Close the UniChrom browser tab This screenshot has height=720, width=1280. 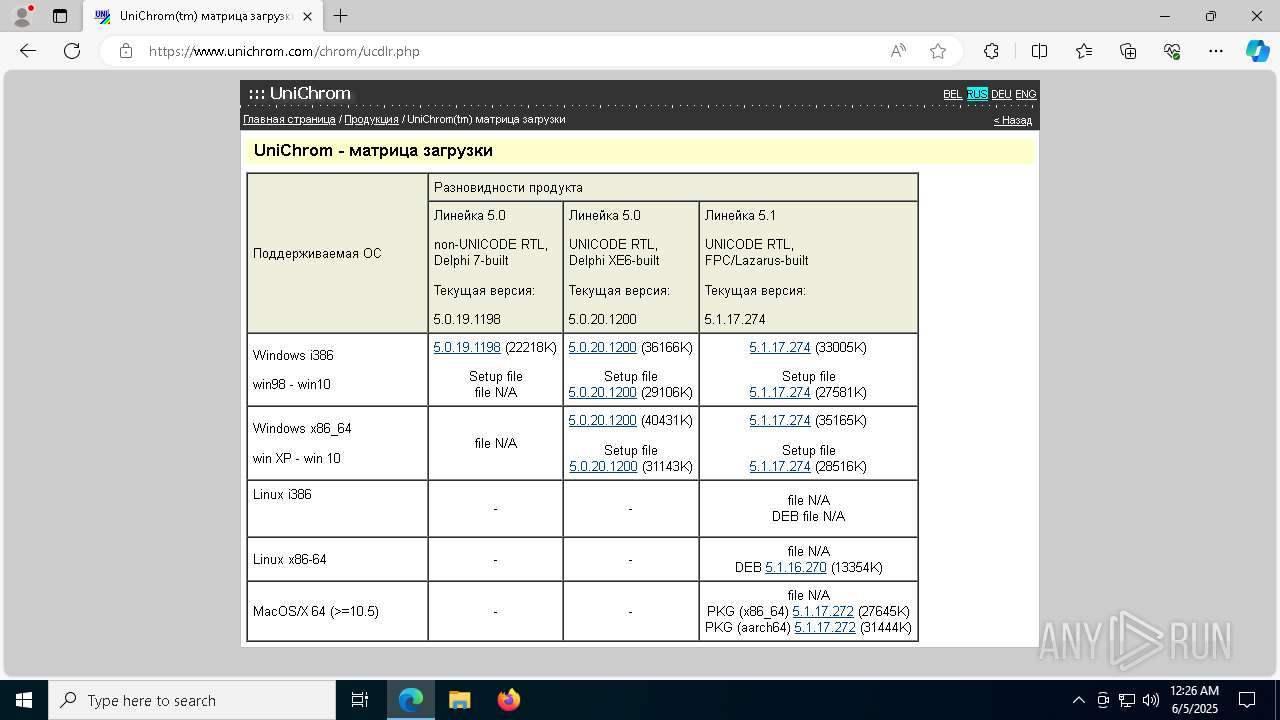pos(307,16)
